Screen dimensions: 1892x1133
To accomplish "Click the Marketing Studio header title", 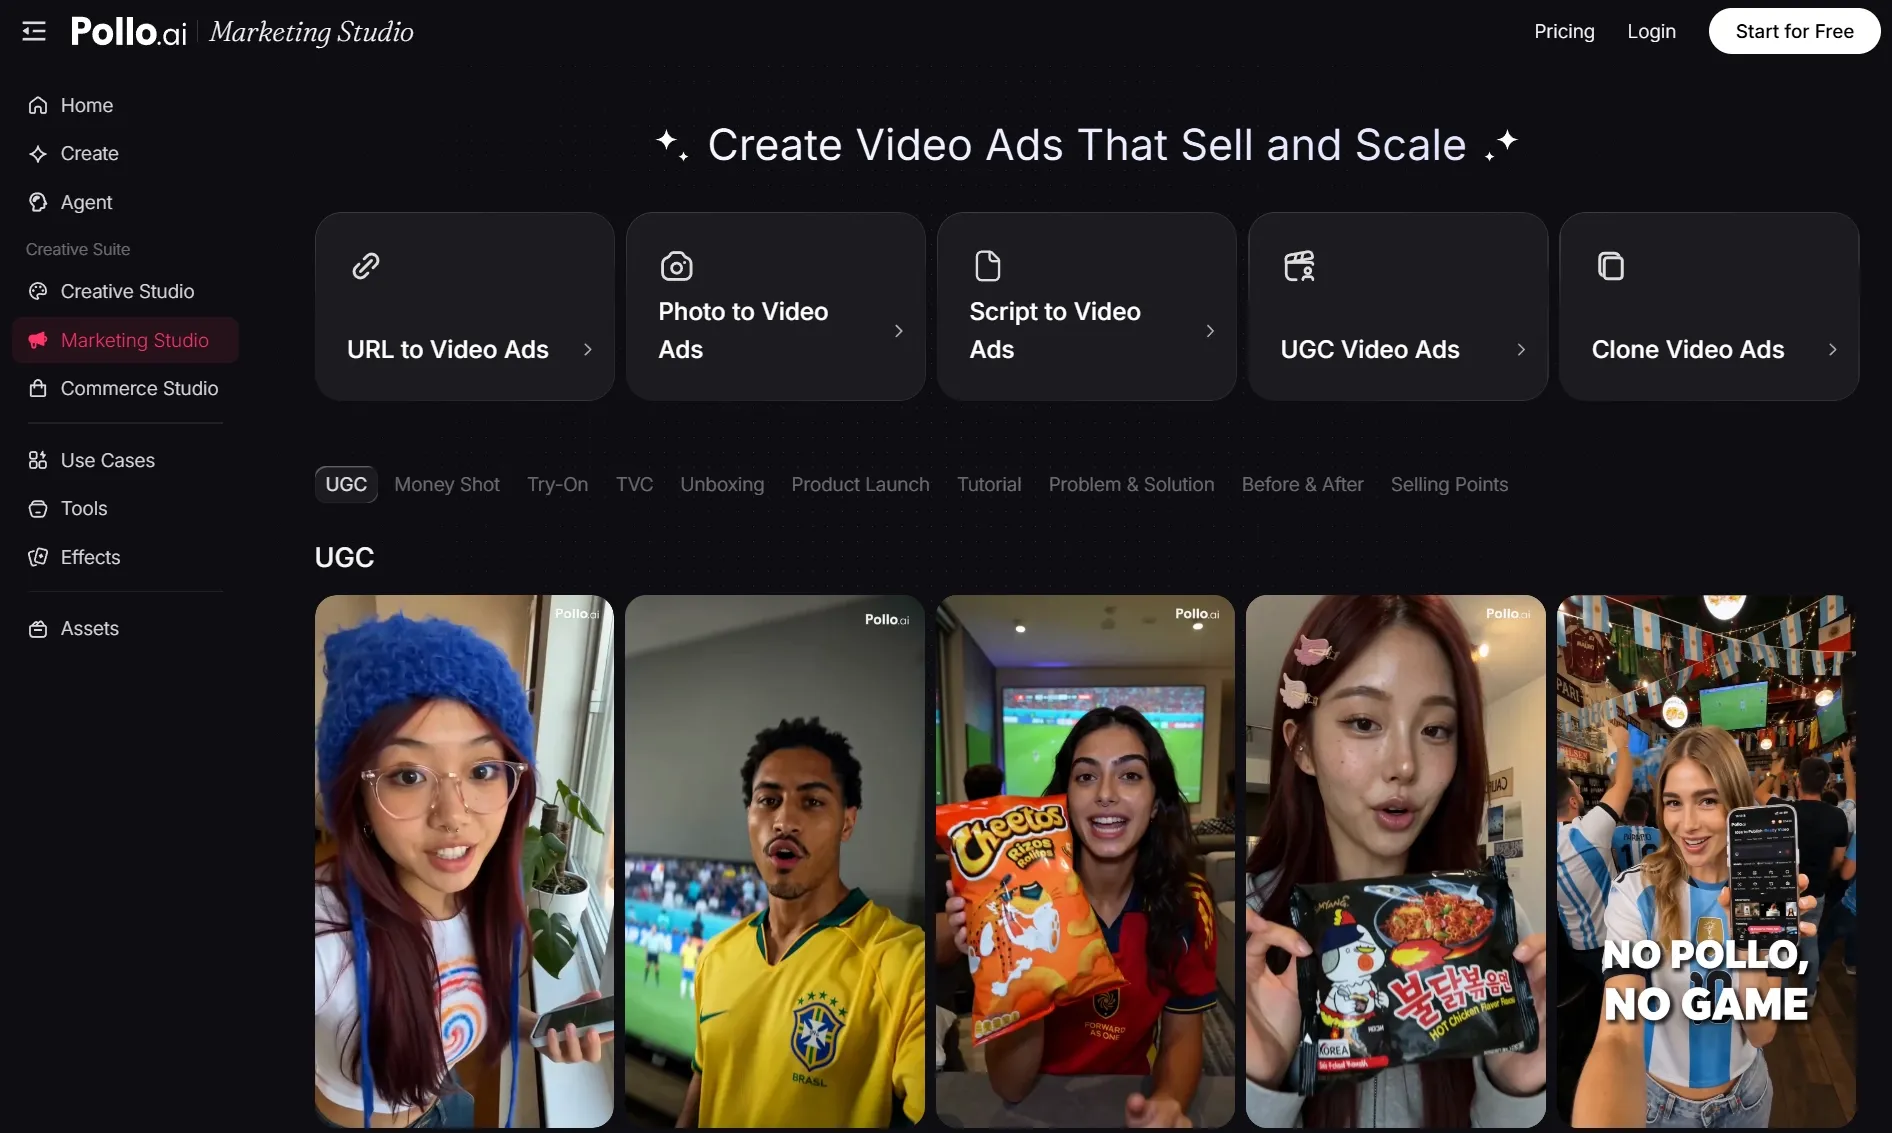I will 311,32.
